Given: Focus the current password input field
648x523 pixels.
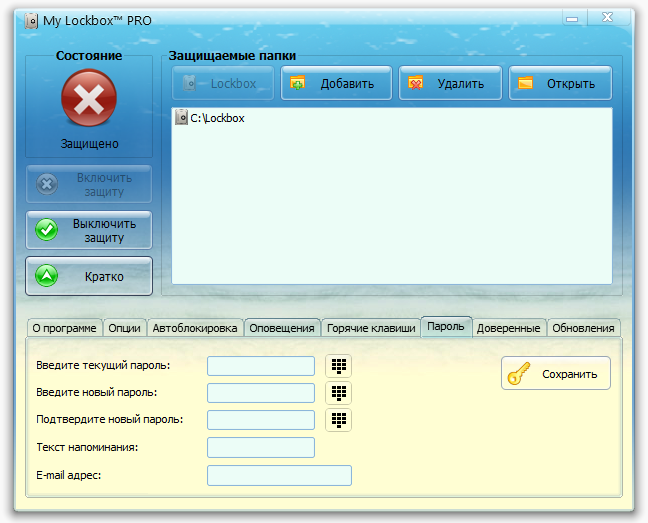Looking at the screenshot, I should [x=261, y=366].
